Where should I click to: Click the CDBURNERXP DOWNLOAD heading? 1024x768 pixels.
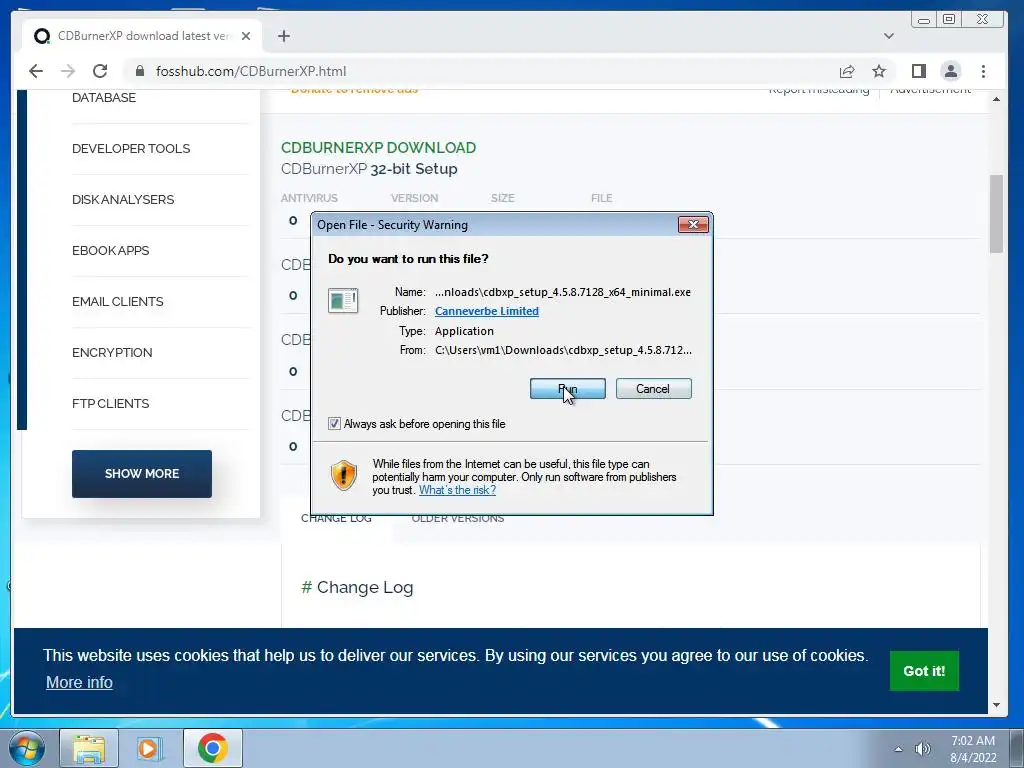pos(378,148)
